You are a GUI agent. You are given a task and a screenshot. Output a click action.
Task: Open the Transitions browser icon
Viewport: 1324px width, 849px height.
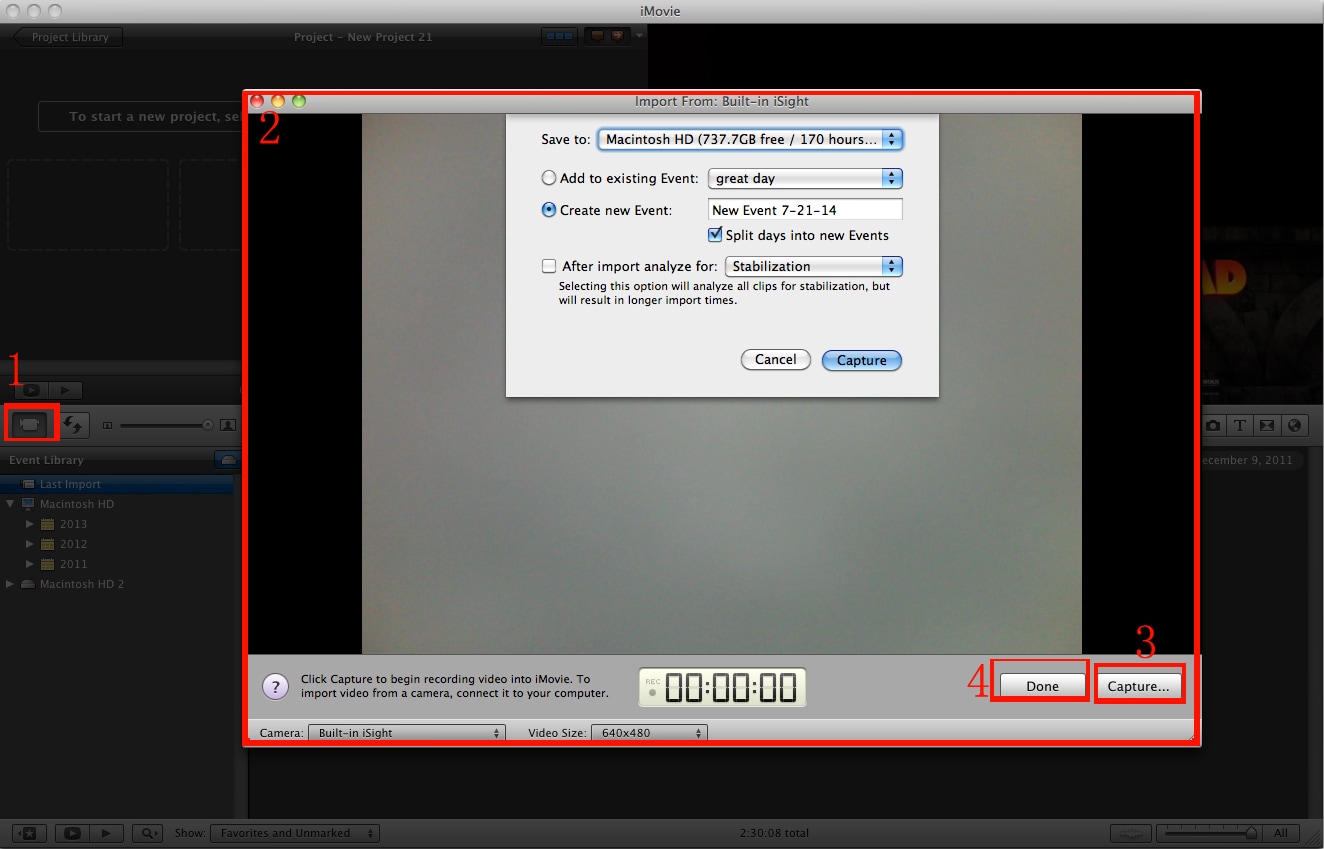click(1267, 425)
